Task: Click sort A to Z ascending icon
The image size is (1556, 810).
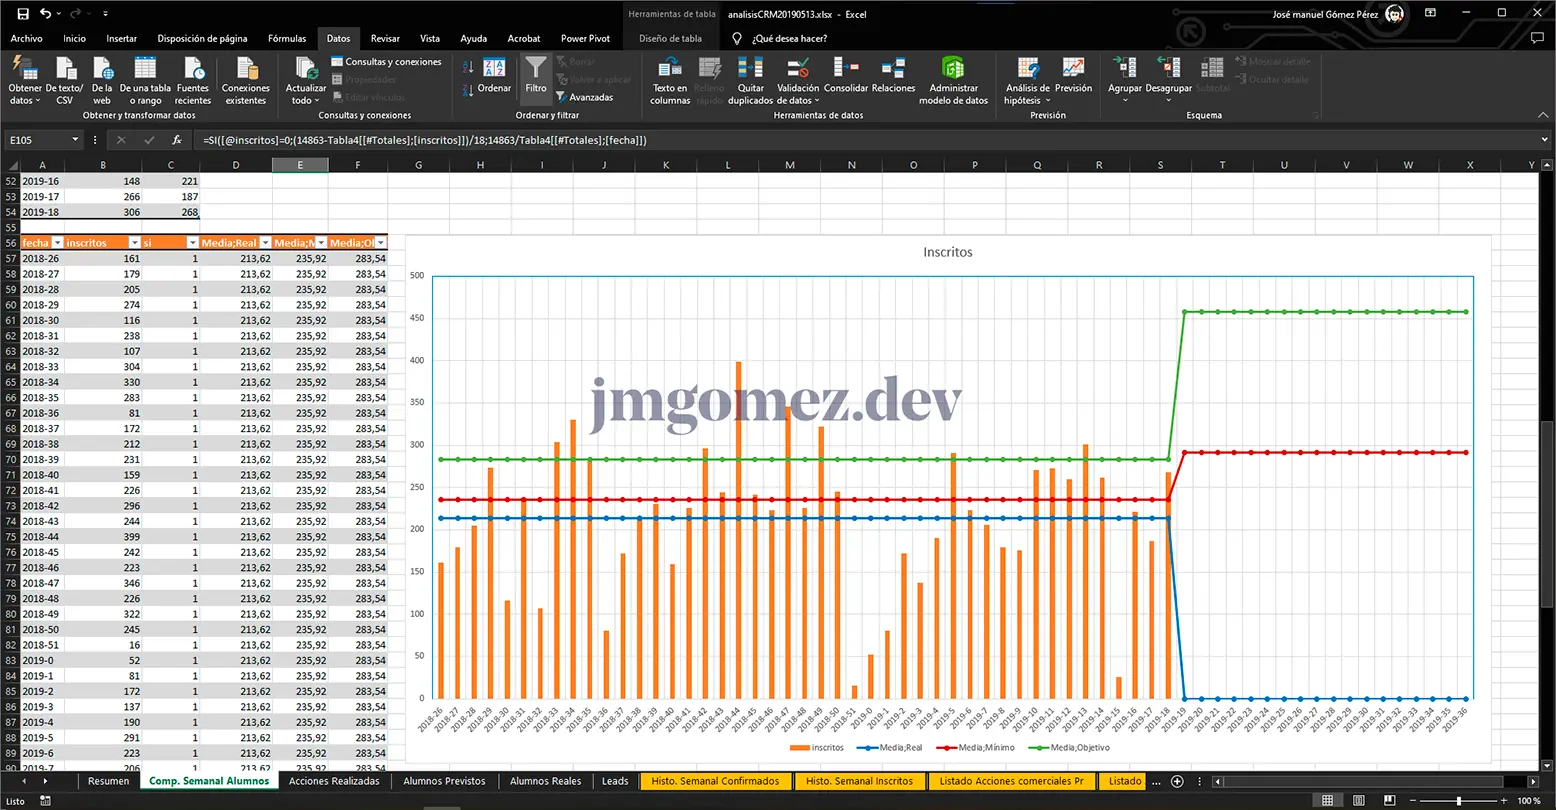Action: pos(469,66)
